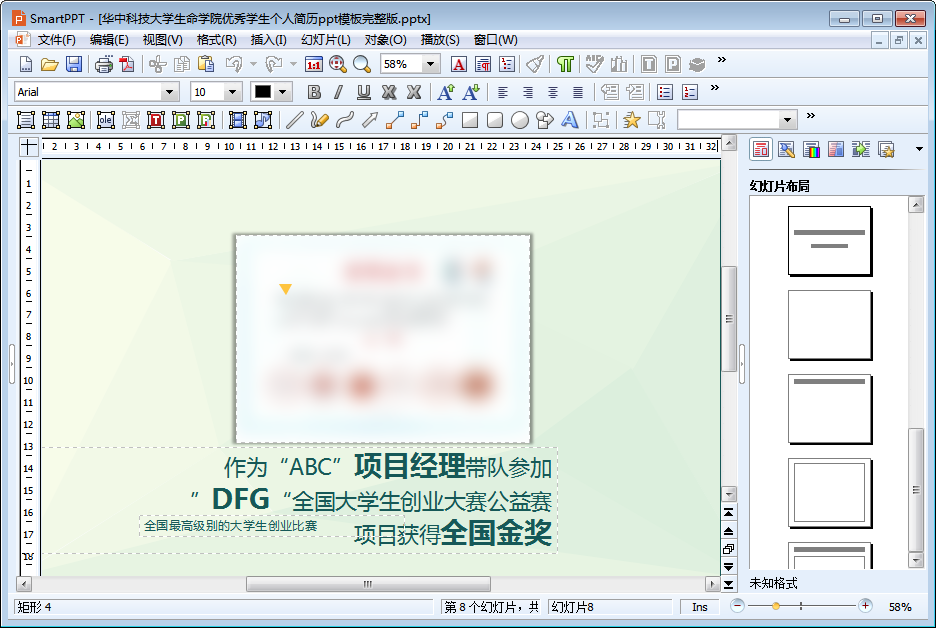
Task: Open the Arial font name dropdown
Action: click(170, 92)
